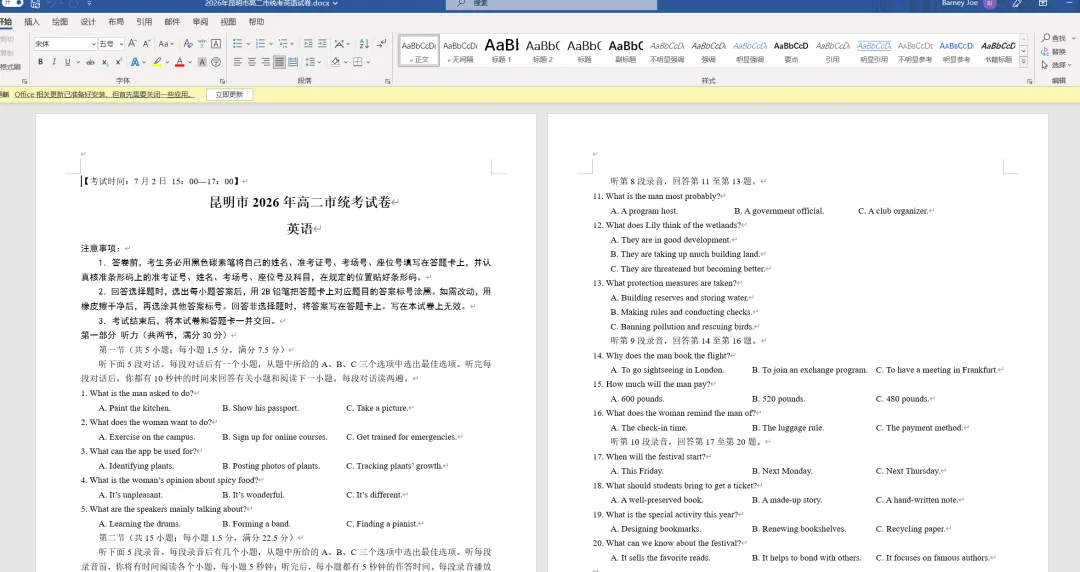
Task: Open paragraph dialog launcher
Action: click(387, 81)
